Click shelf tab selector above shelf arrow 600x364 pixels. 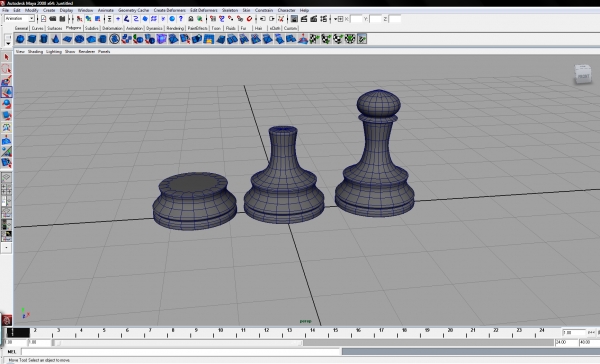pos(8,37)
